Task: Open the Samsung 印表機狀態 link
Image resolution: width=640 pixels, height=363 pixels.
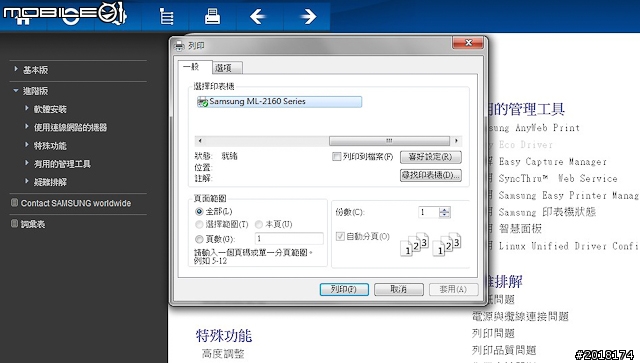Action: click(547, 212)
